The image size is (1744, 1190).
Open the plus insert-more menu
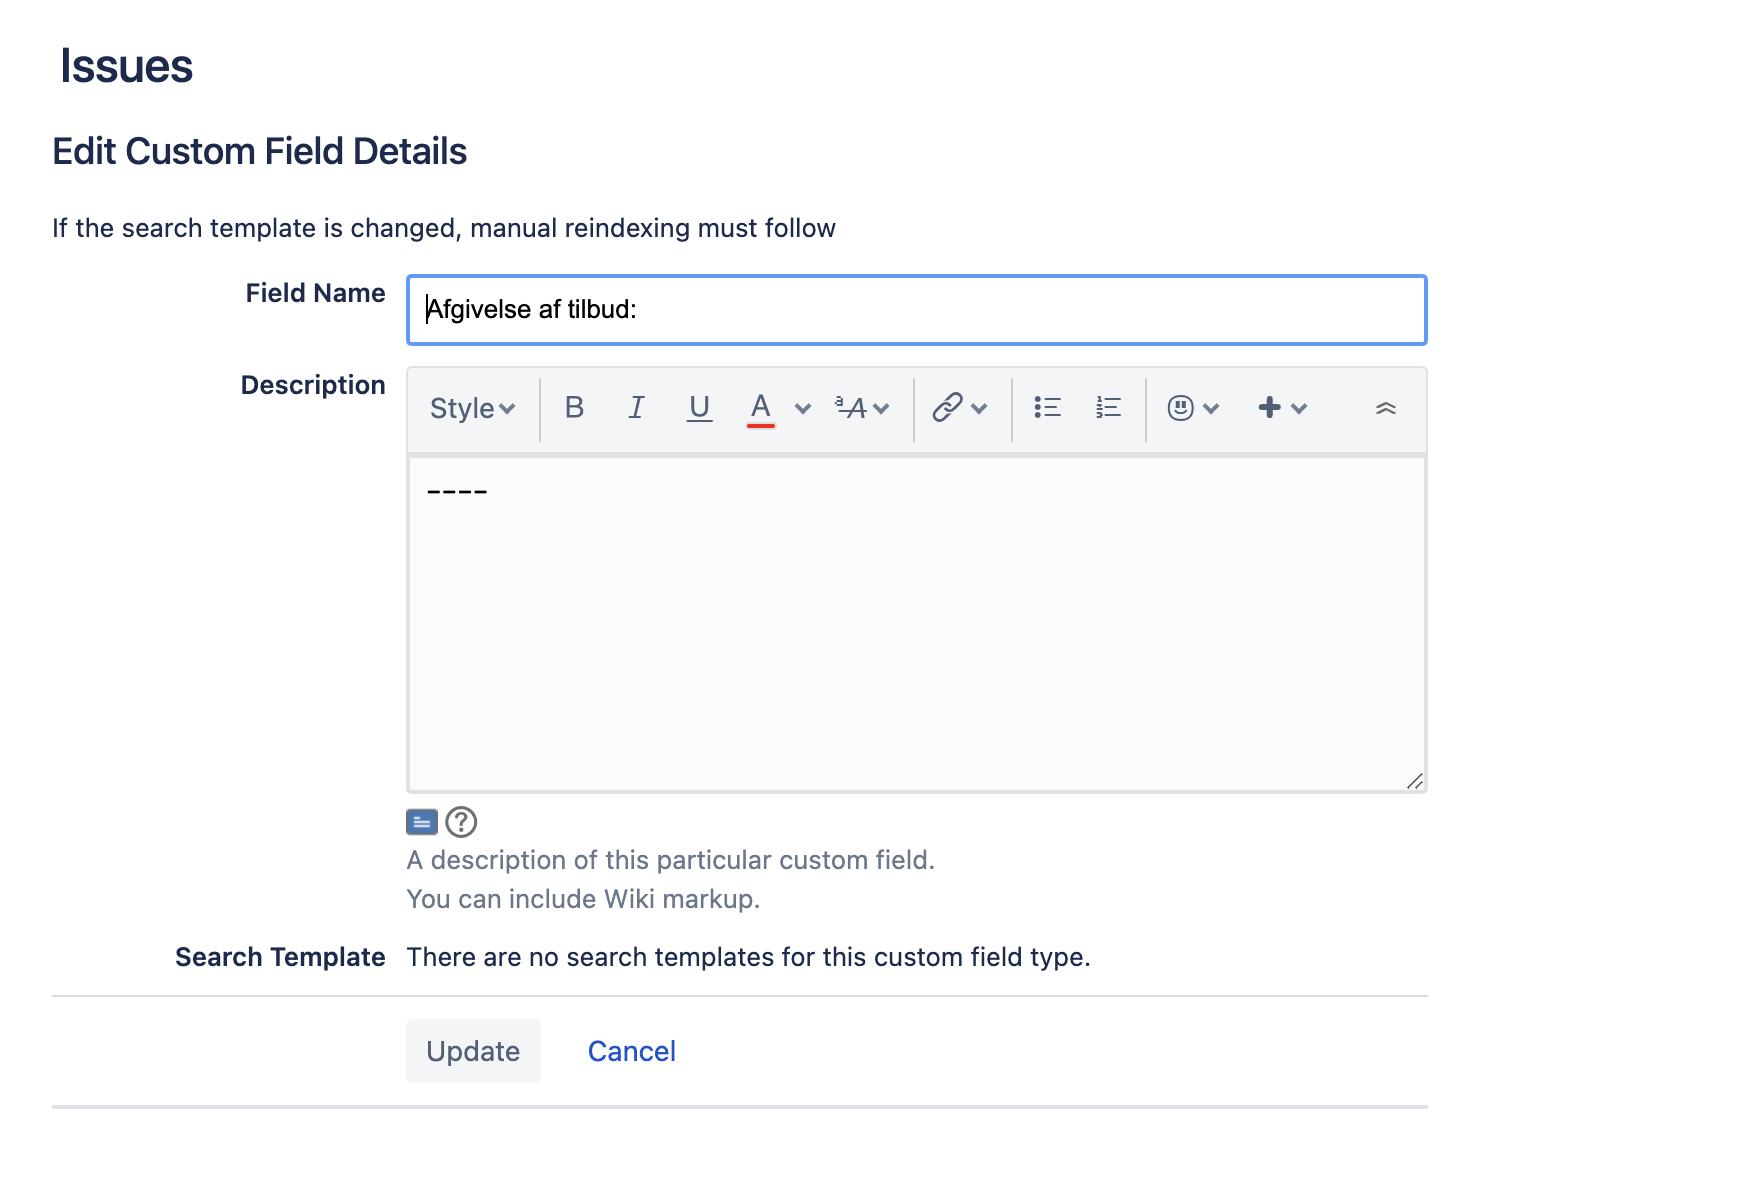point(1282,408)
